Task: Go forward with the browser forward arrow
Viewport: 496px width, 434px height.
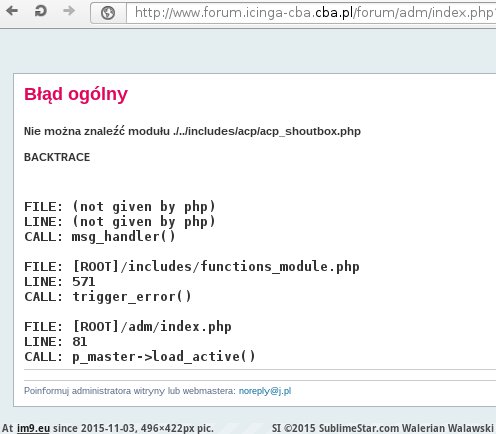Action: pos(69,11)
